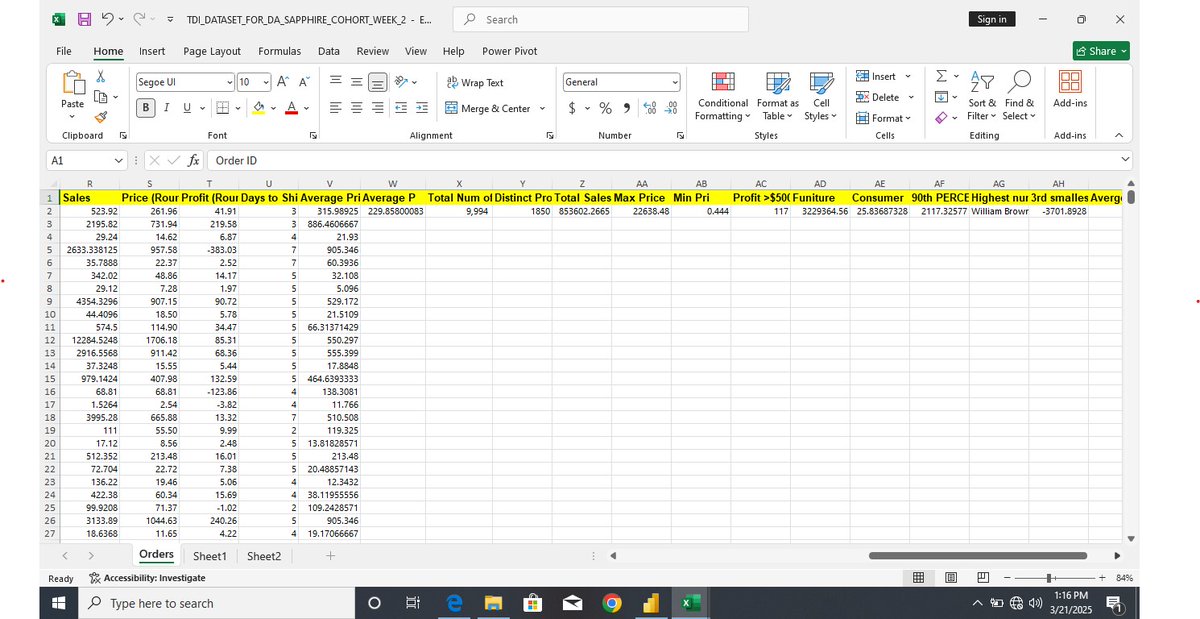Click the Sign in button
The width and height of the screenshot is (1200, 619).
click(991, 19)
